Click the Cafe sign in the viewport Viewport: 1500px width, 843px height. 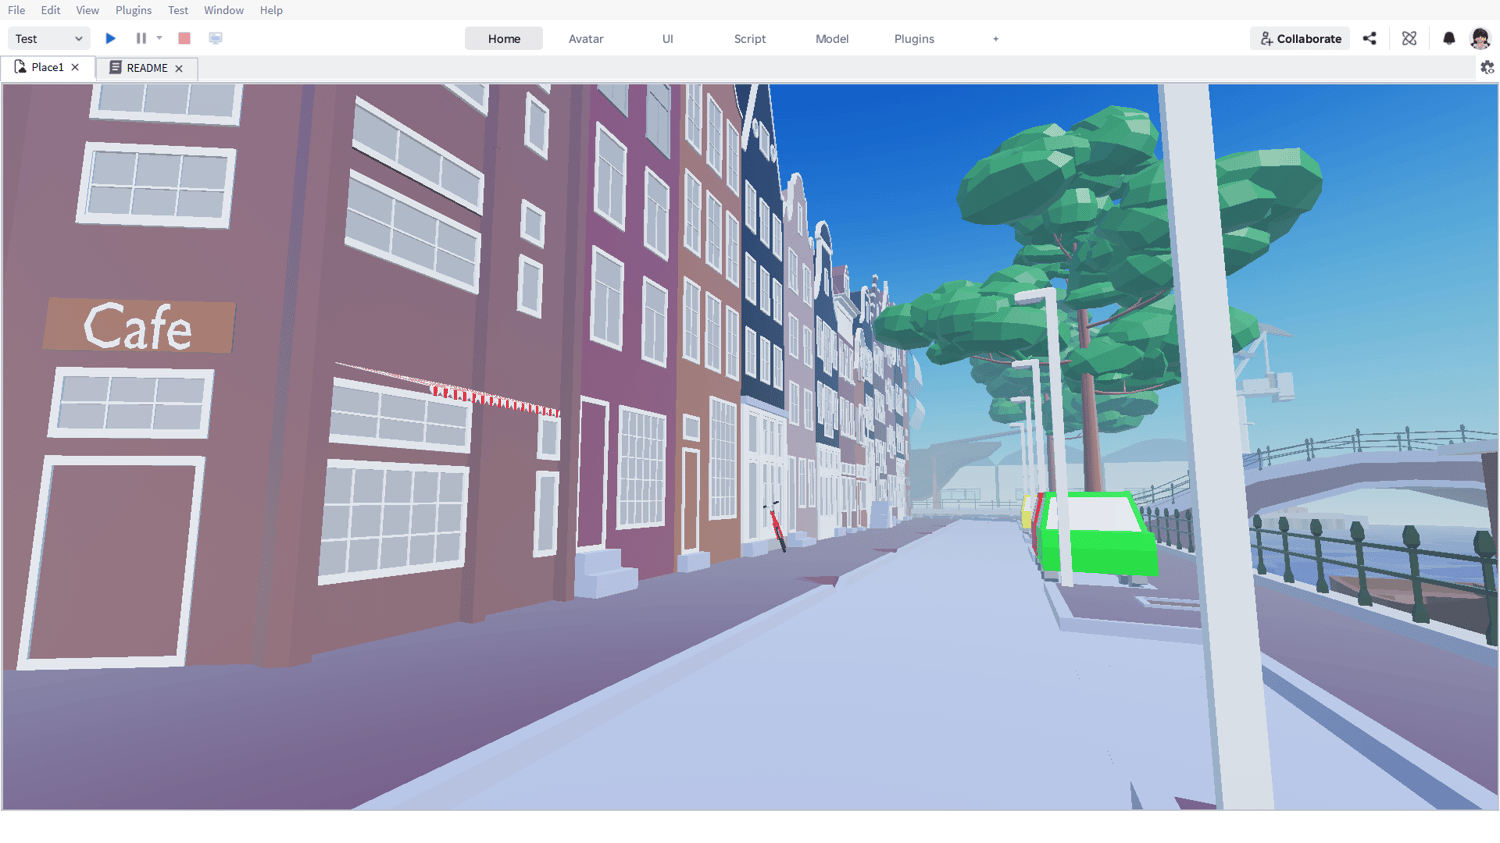pos(139,326)
